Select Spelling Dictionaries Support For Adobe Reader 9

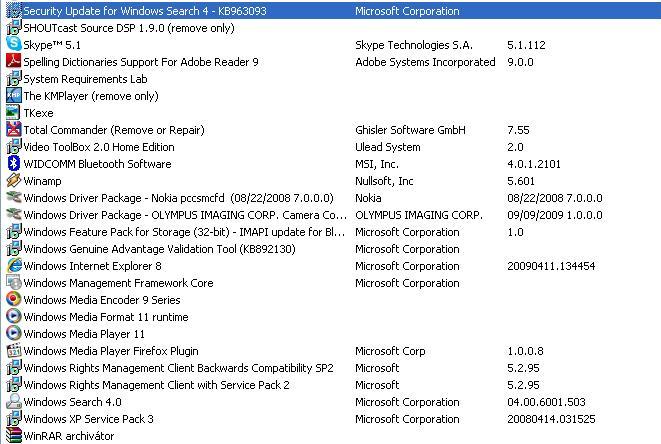click(141, 62)
